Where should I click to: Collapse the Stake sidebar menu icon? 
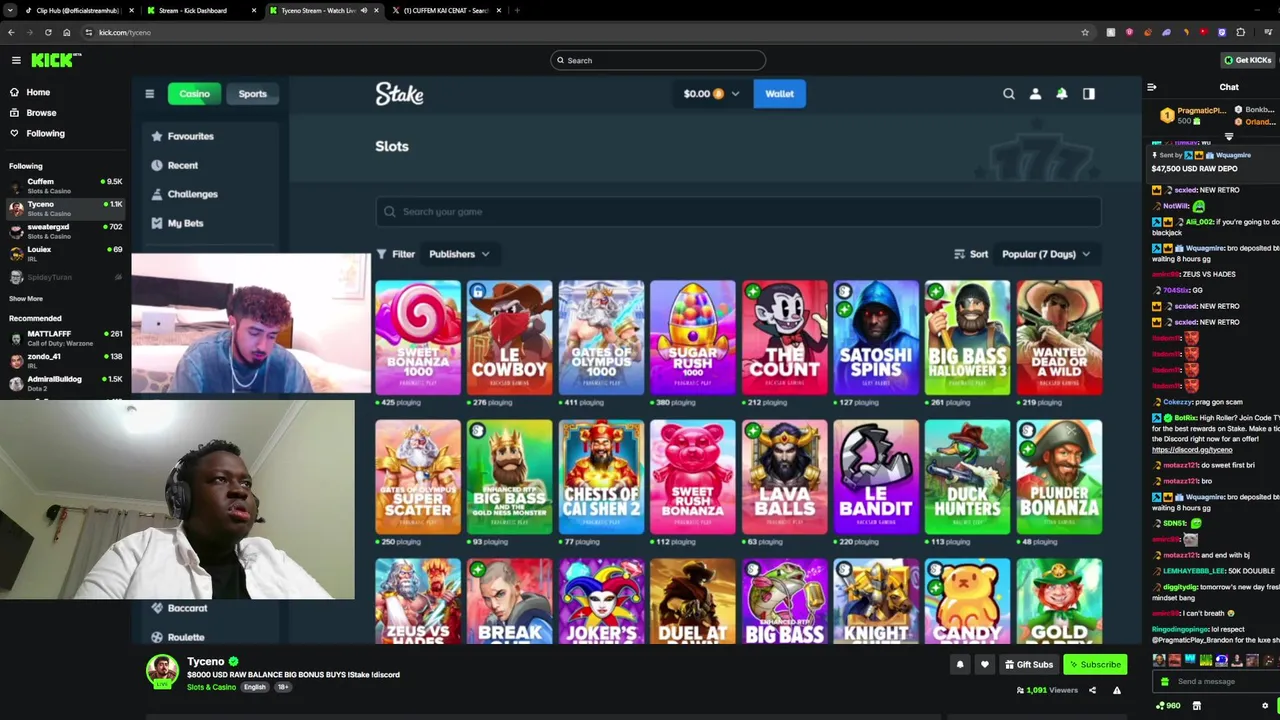[150, 94]
